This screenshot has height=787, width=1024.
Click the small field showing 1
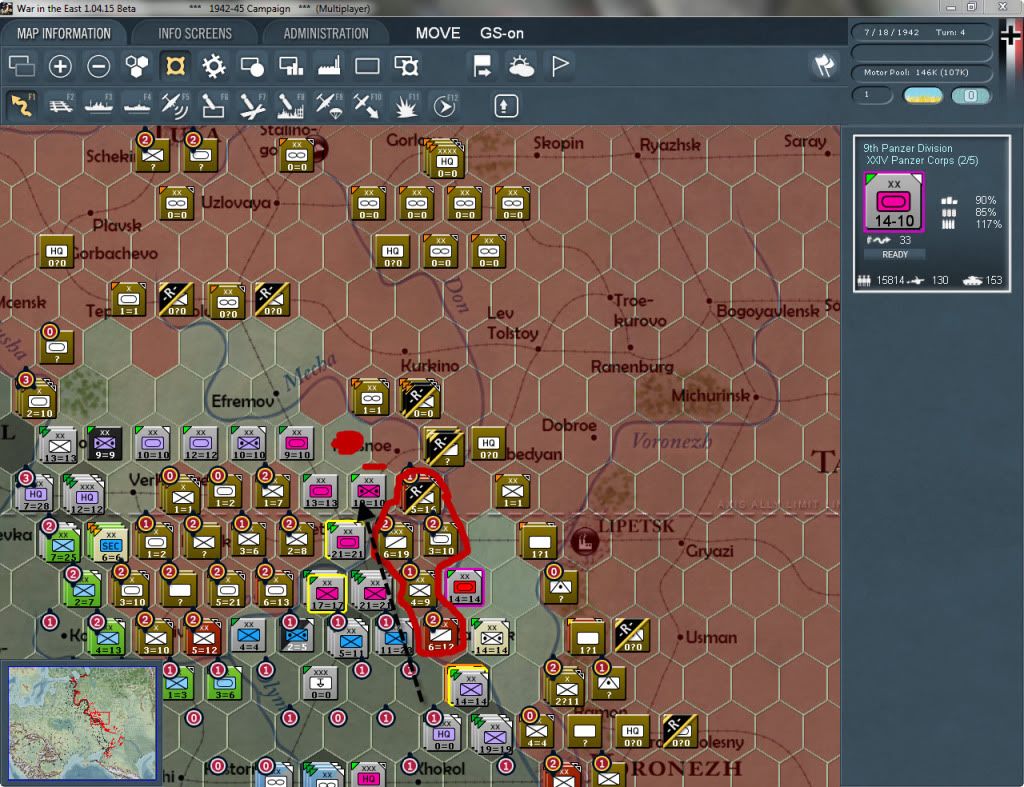872,95
